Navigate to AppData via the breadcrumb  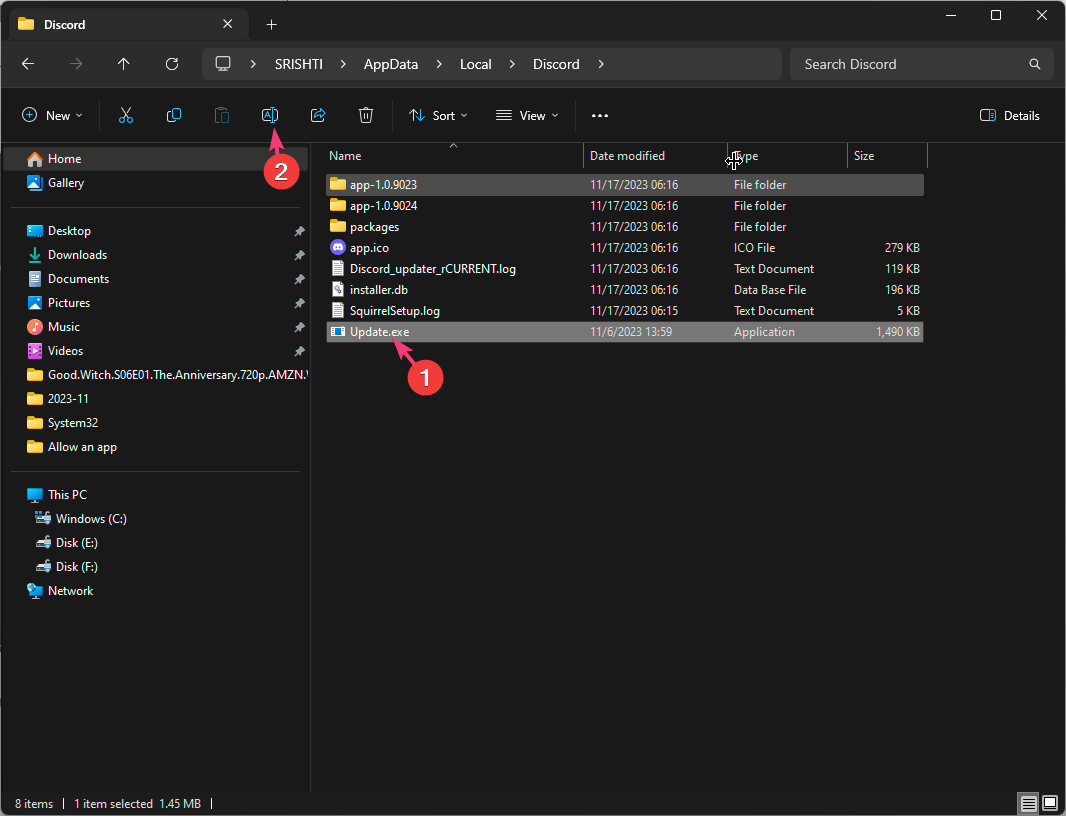tap(390, 63)
